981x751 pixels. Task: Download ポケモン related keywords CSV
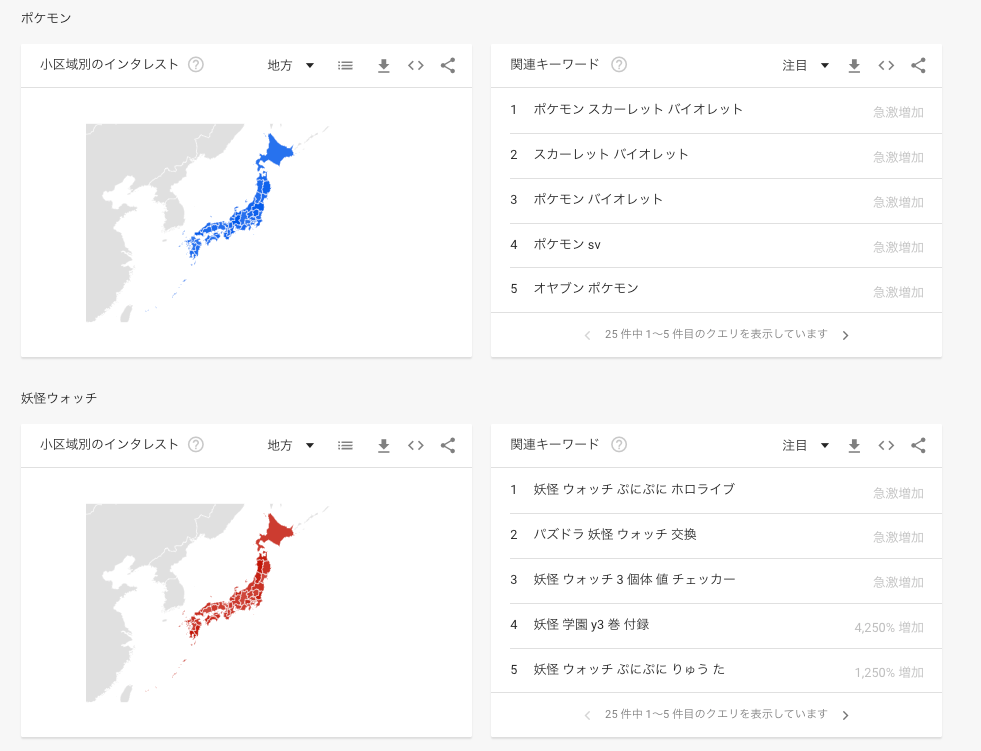tap(854, 66)
